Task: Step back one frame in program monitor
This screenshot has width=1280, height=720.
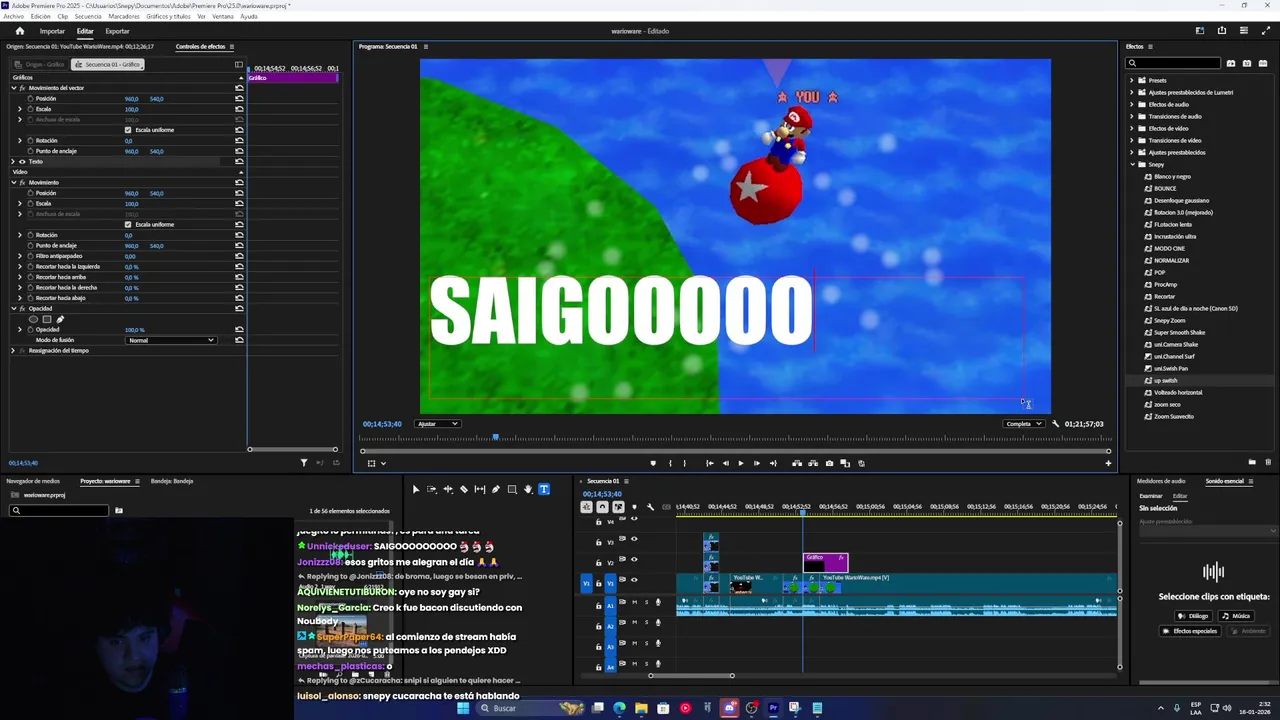Action: tap(726, 463)
